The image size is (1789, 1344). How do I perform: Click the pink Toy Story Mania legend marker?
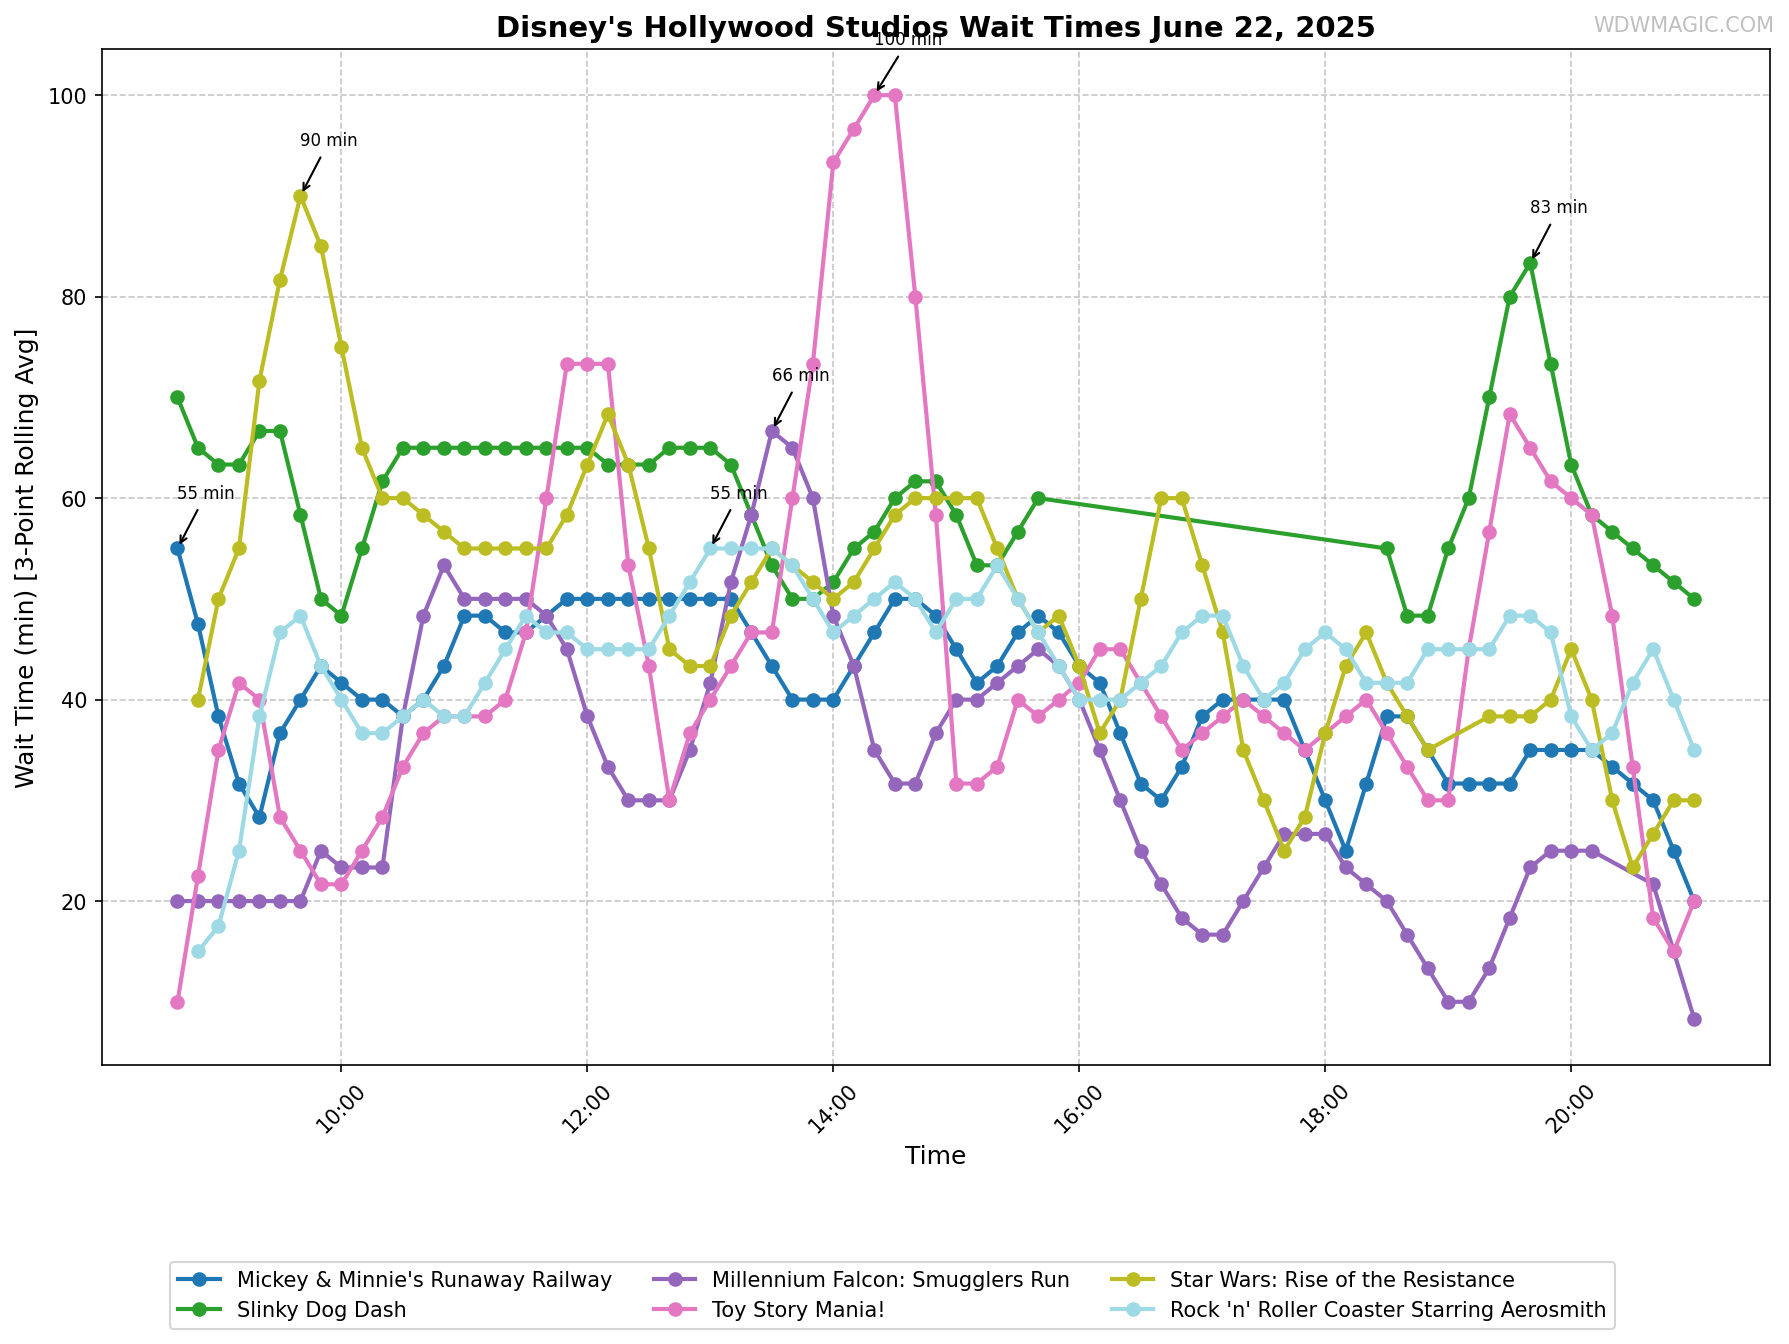(673, 1310)
